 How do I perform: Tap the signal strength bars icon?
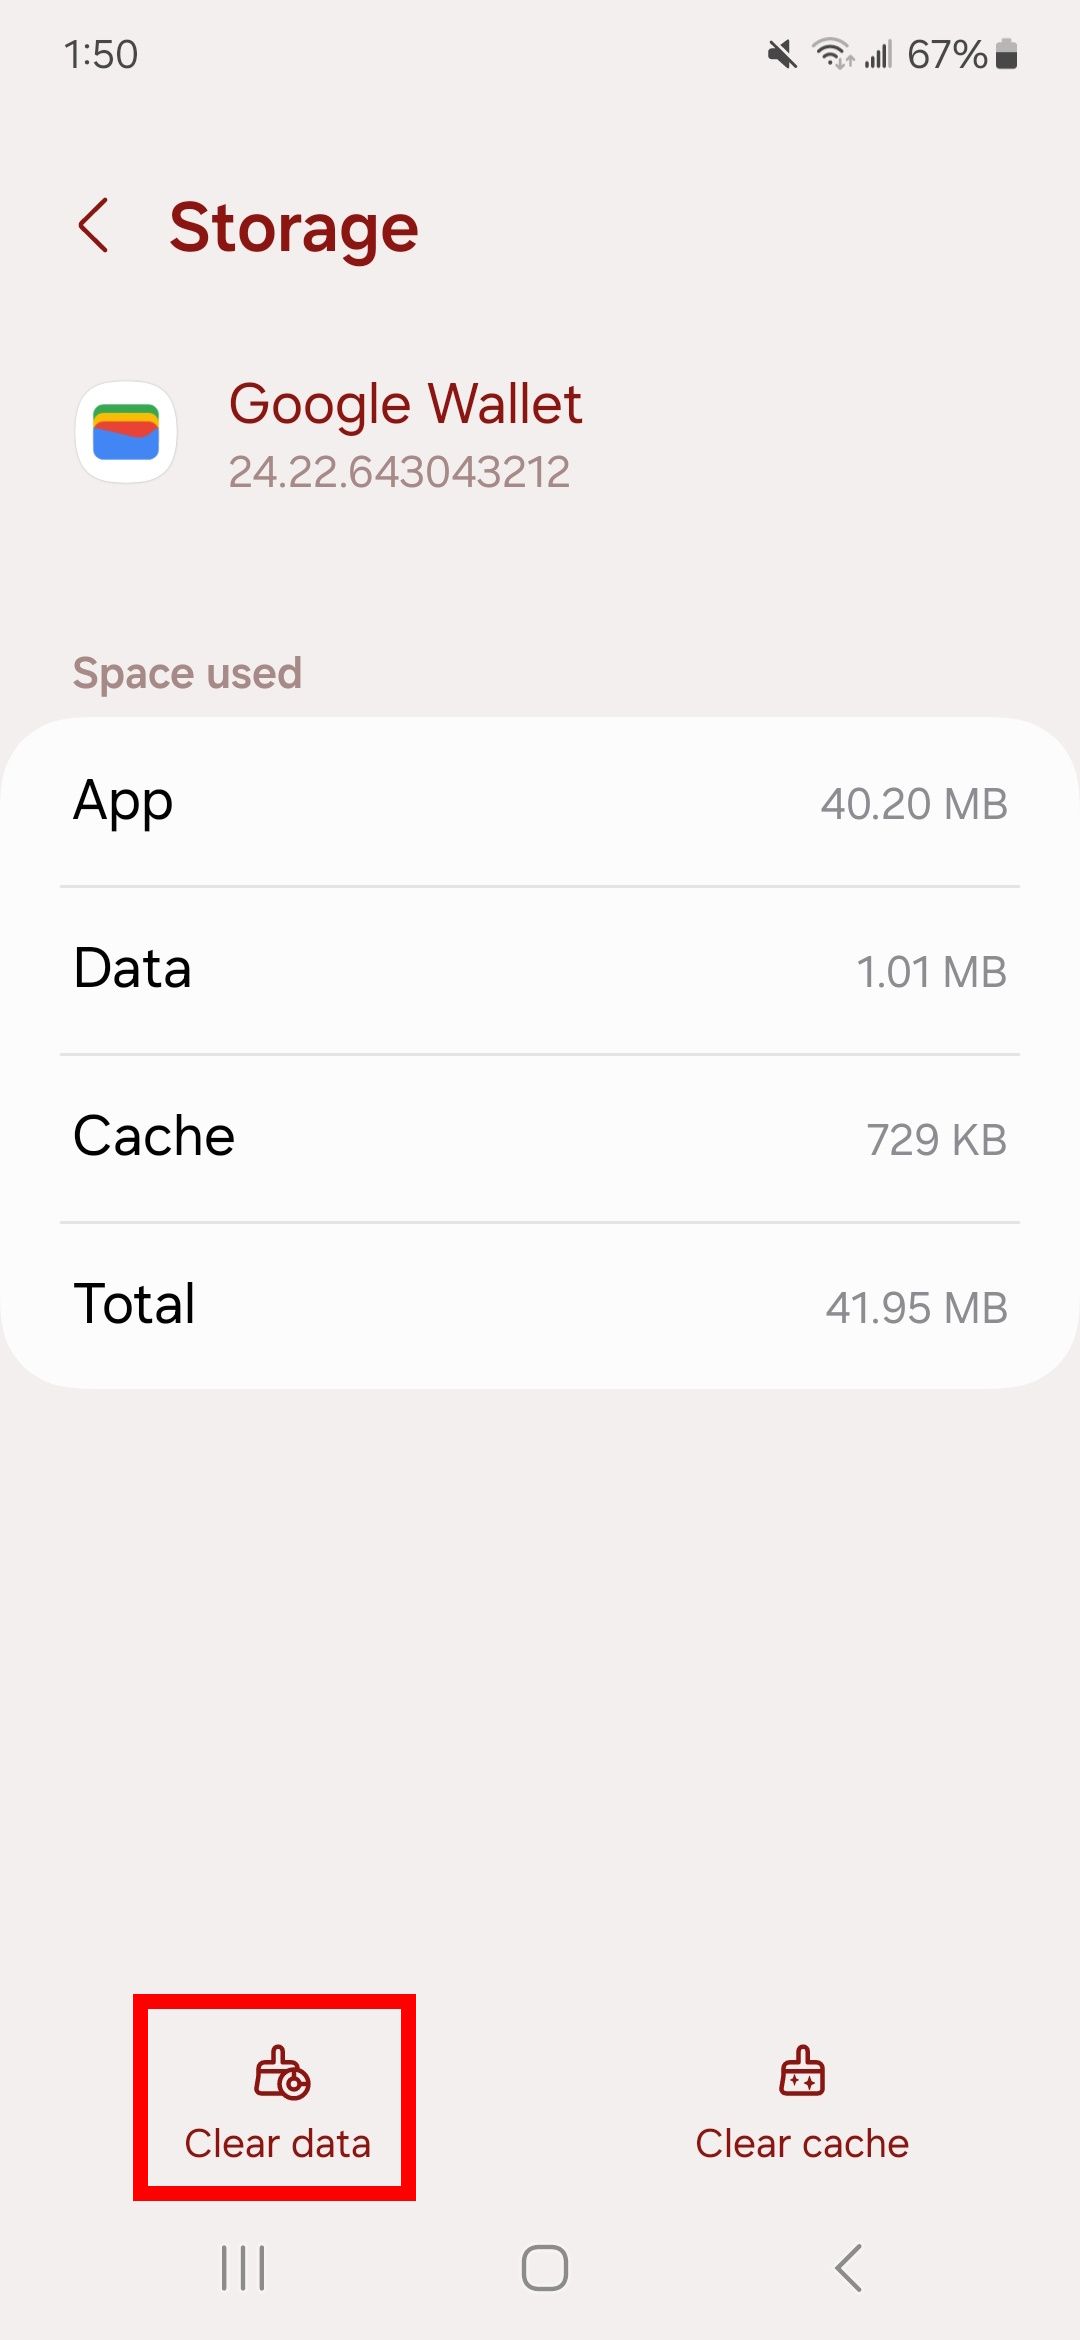point(878,54)
